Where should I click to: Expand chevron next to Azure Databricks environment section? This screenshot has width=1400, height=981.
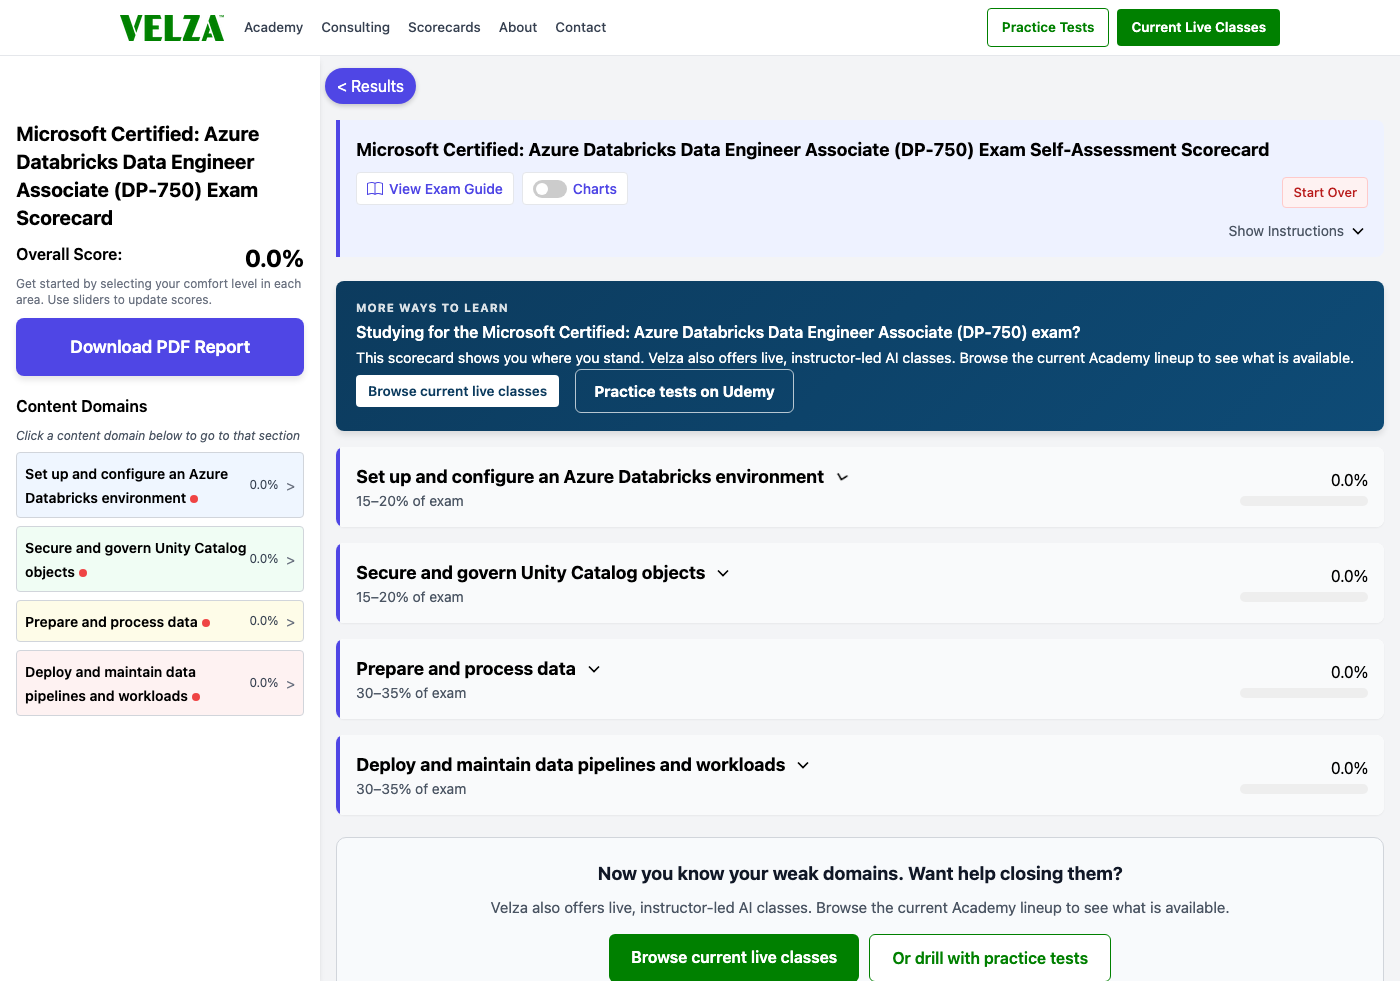tap(842, 478)
